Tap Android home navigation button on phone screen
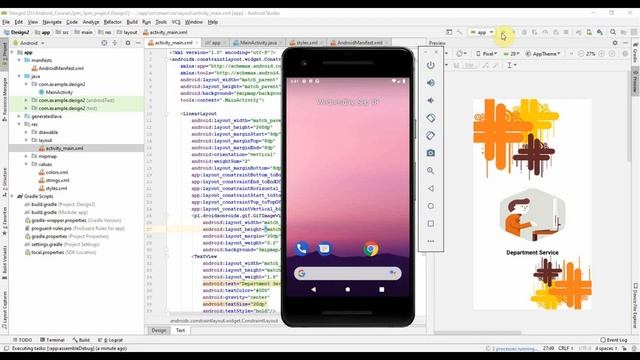640x360 pixels. [348, 289]
